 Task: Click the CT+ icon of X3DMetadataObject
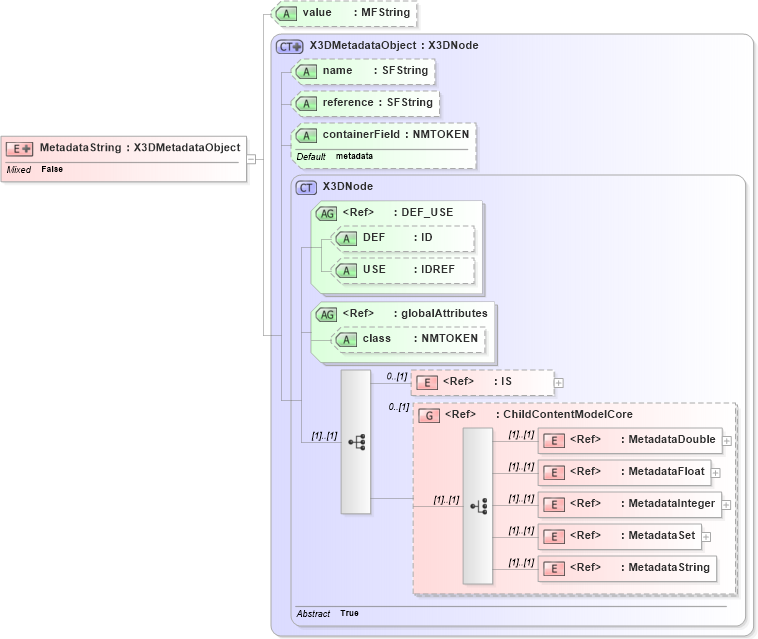(x=290, y=46)
